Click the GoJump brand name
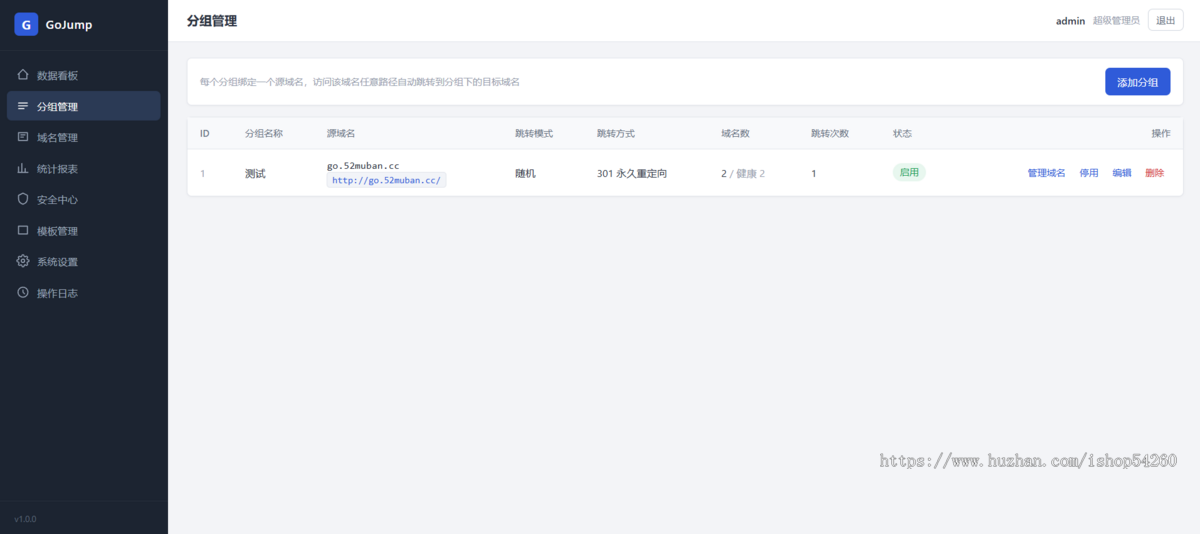The width and height of the screenshot is (1200, 534). (x=69, y=25)
